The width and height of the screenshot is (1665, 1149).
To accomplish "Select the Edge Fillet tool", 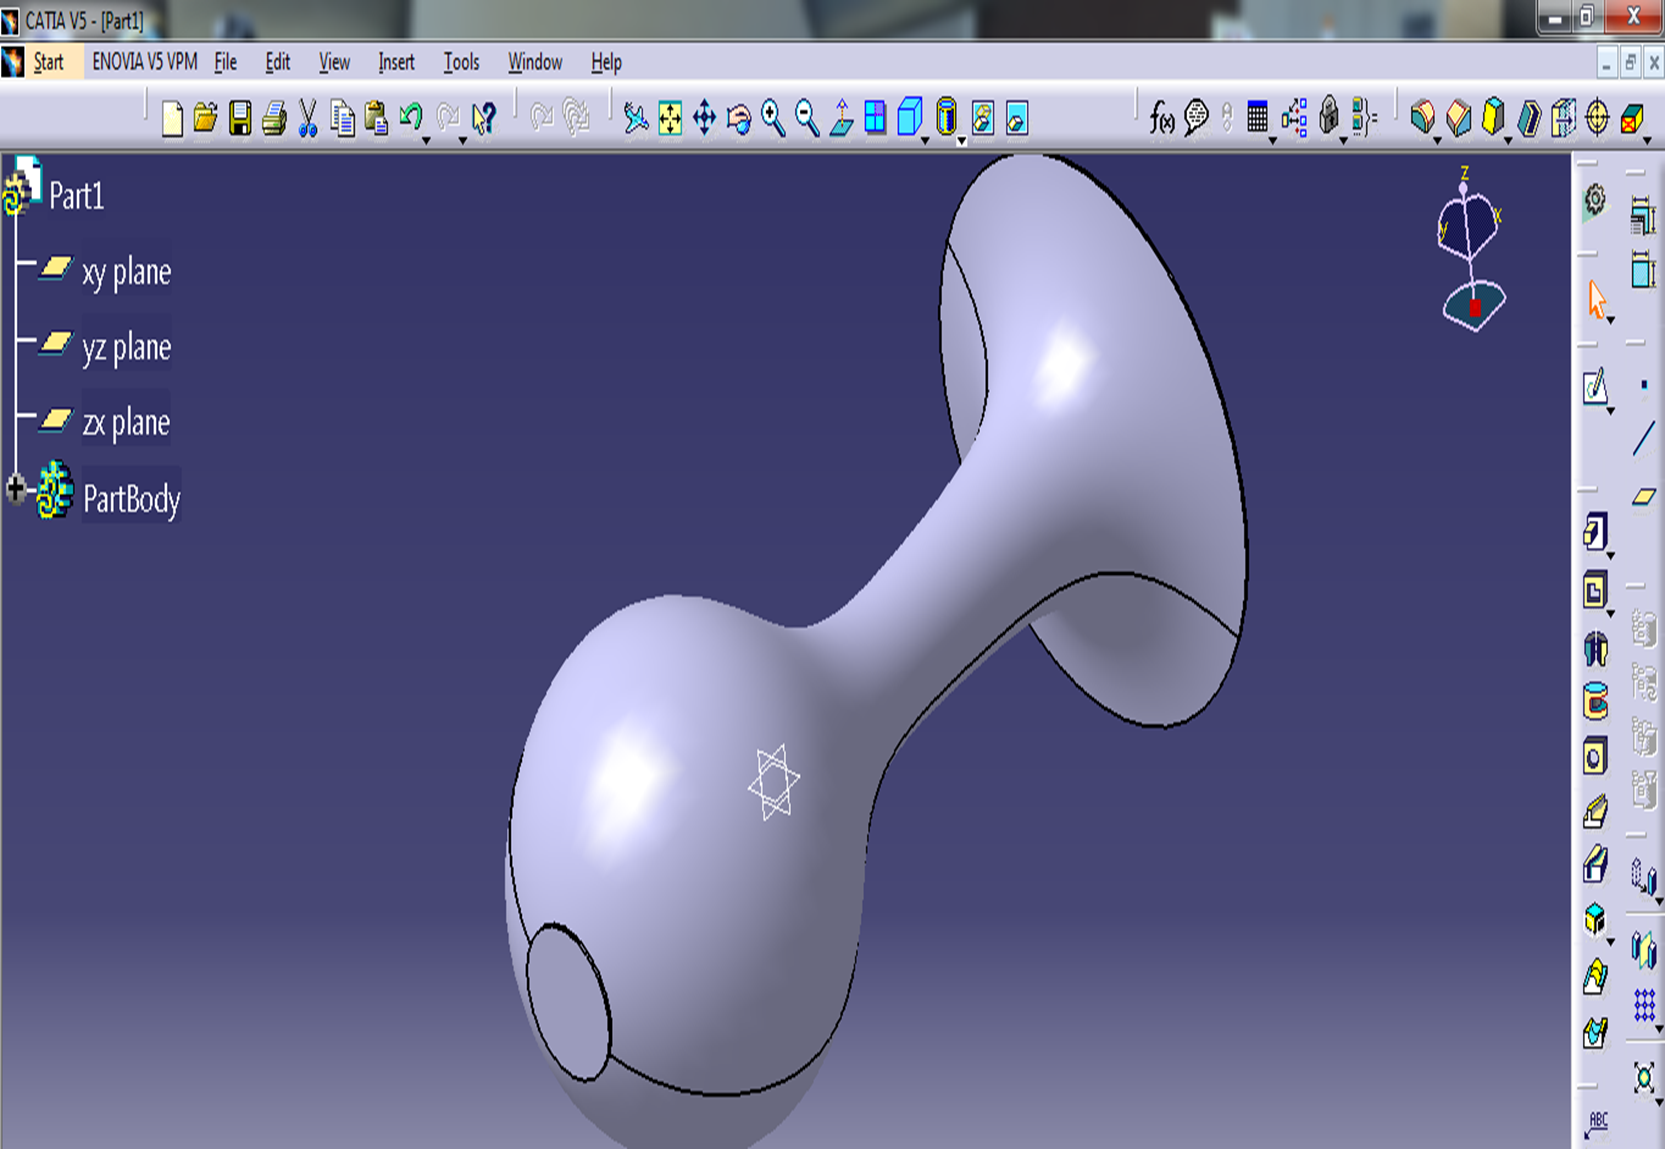I will coord(1422,118).
